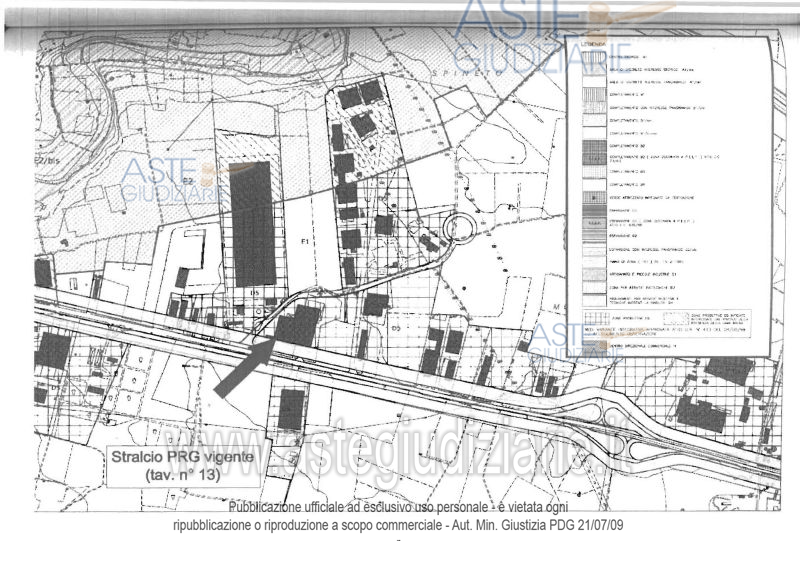This screenshot has width=800, height=561.
Task: Click the D3 zone label
Action: 395,327
